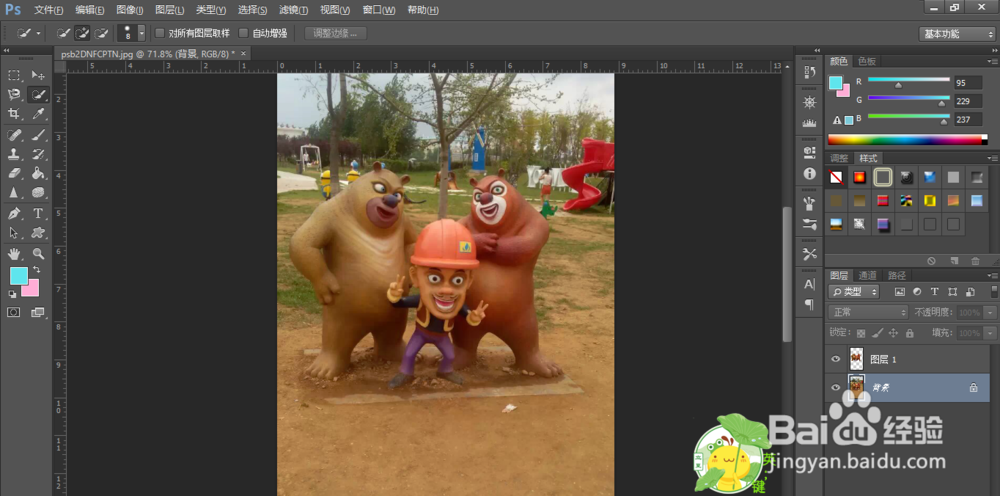
Task: Hide the Background layer eye icon
Action: coord(835,387)
